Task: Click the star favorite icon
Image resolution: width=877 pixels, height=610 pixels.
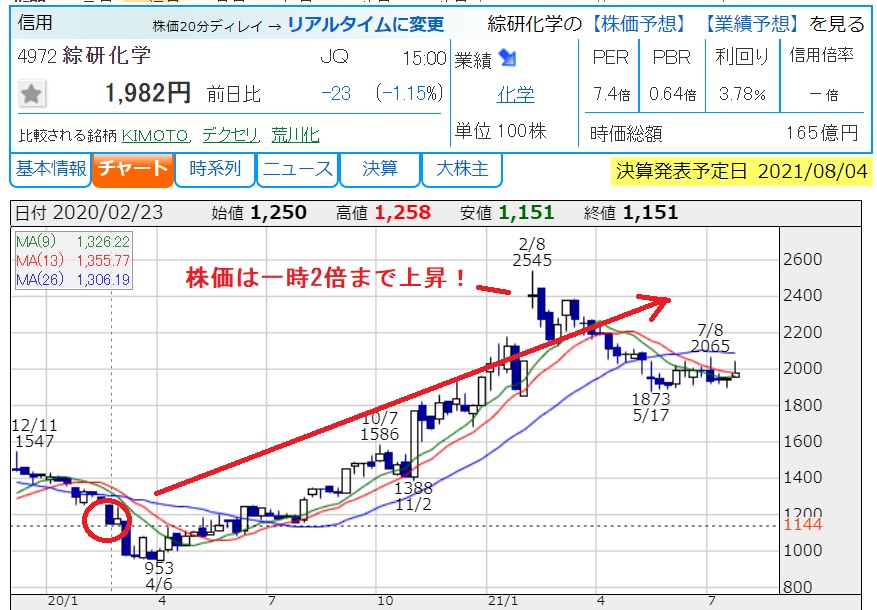Action: coord(31,93)
